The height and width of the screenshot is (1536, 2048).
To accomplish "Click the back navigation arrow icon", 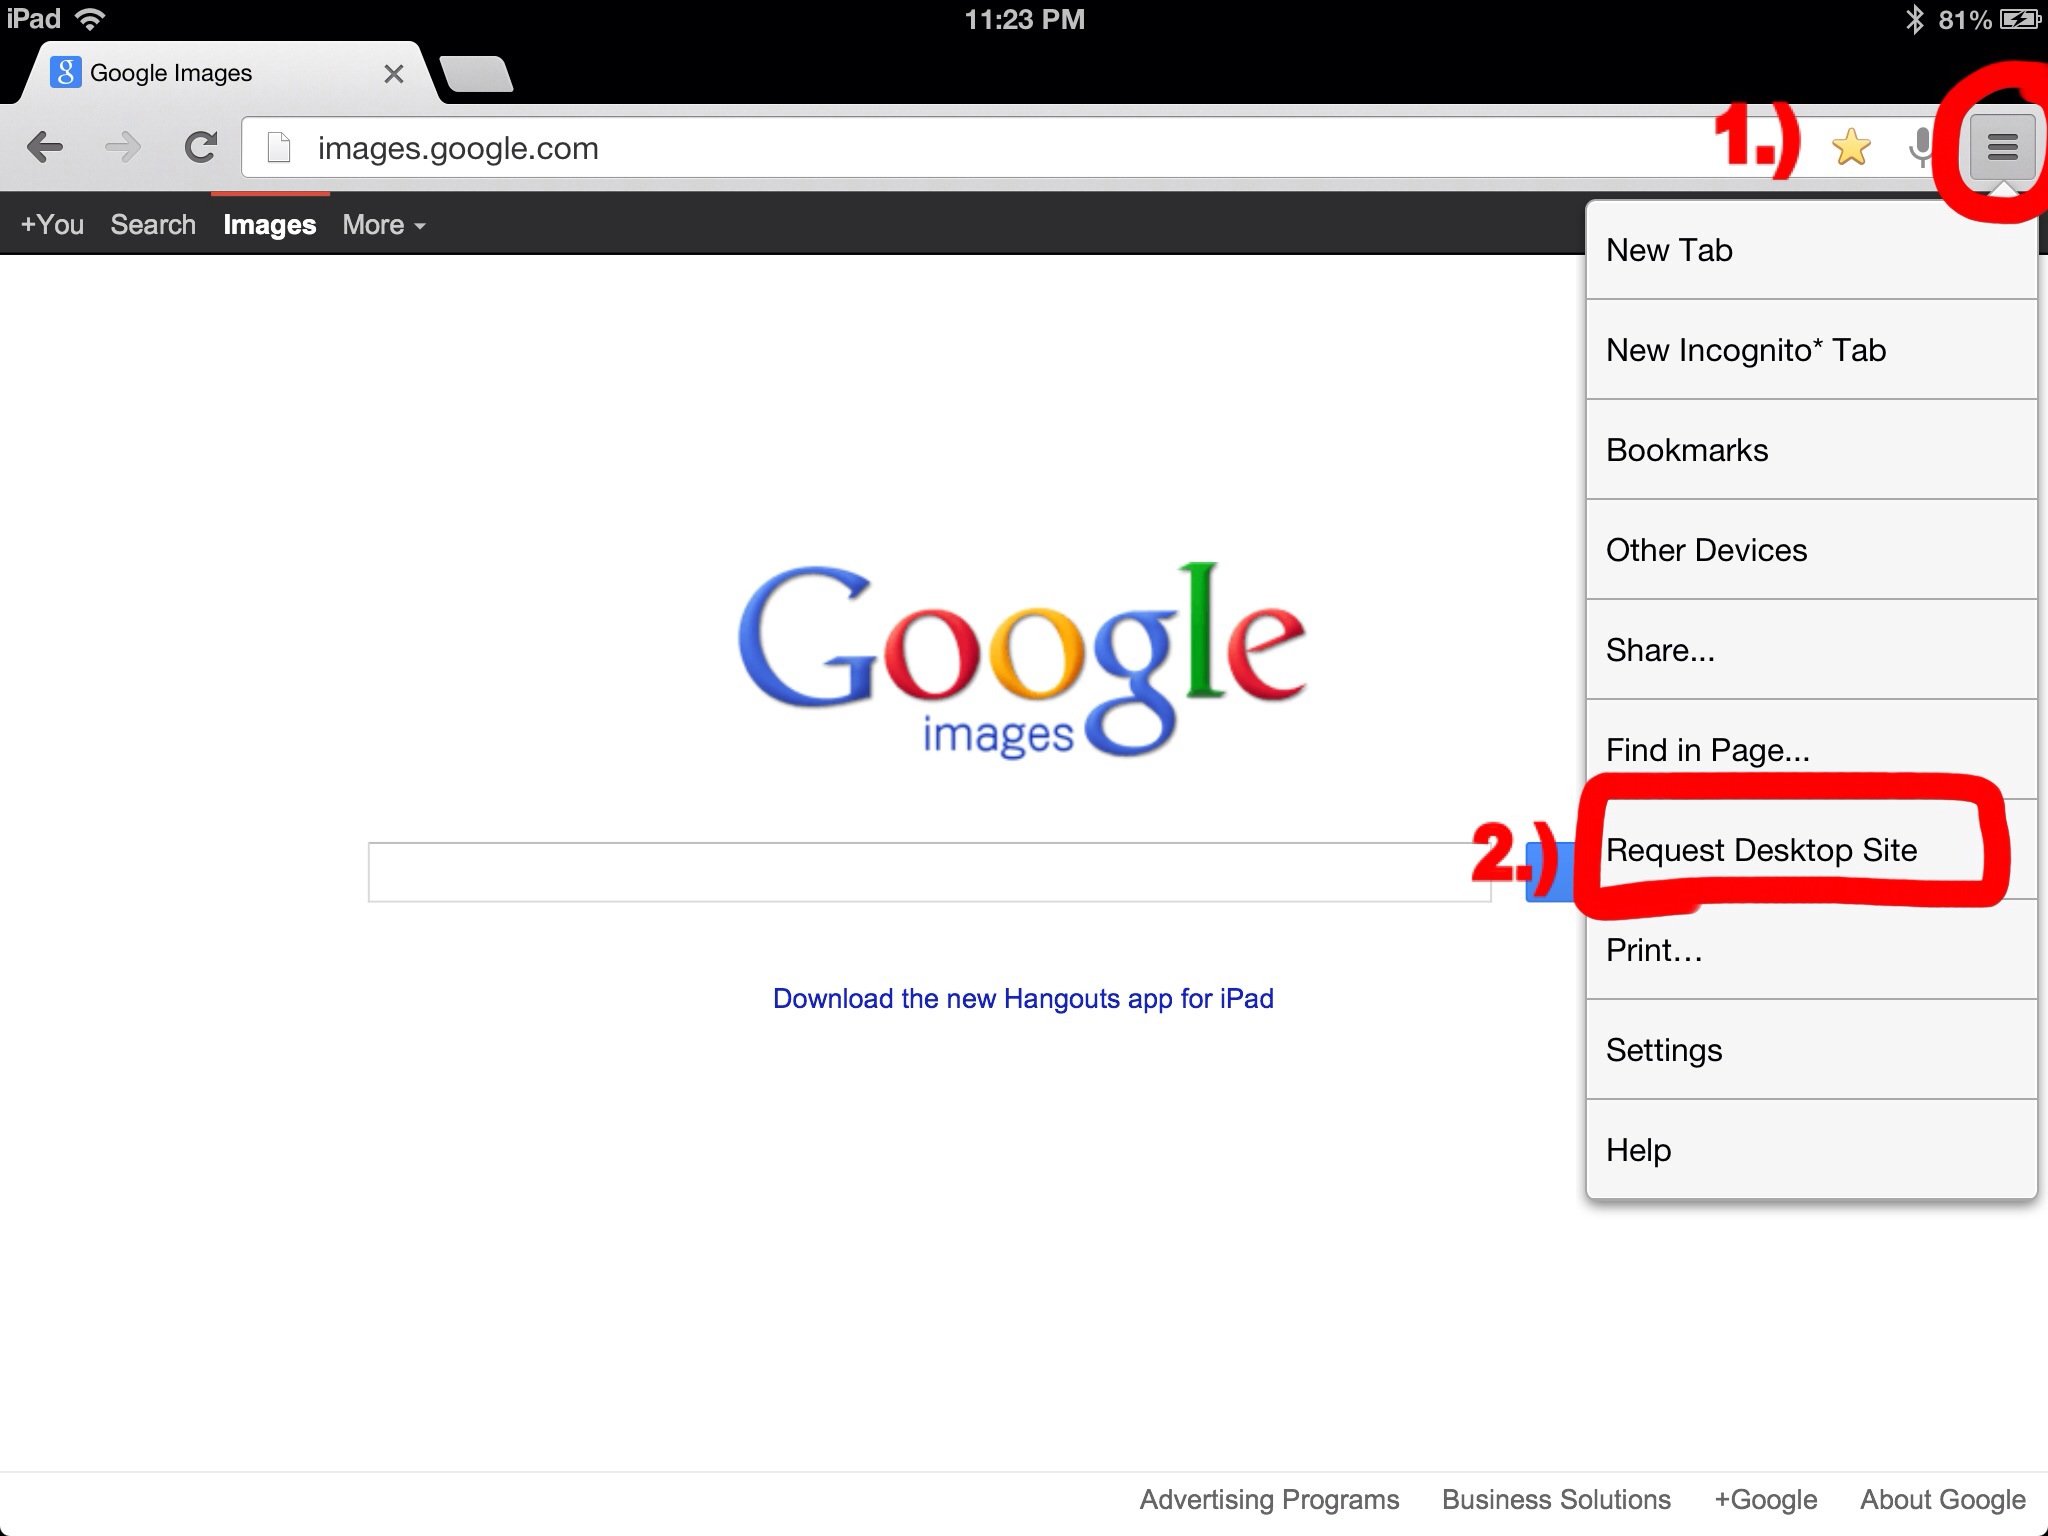I will coord(44,147).
